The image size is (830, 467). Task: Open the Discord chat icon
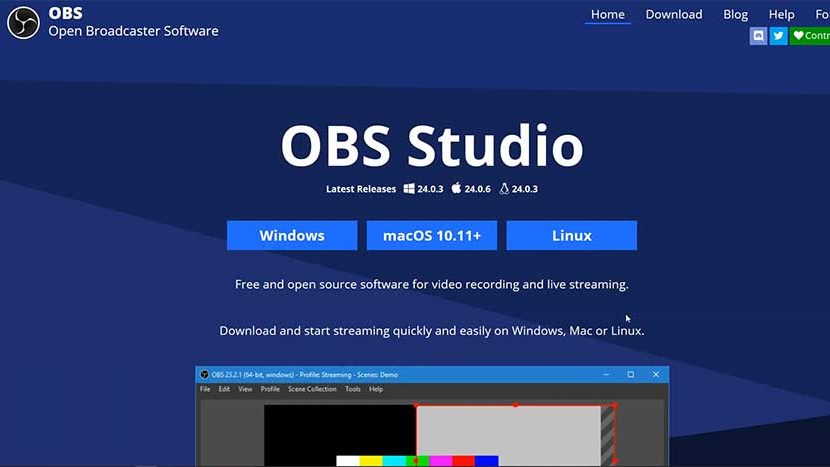(x=758, y=35)
